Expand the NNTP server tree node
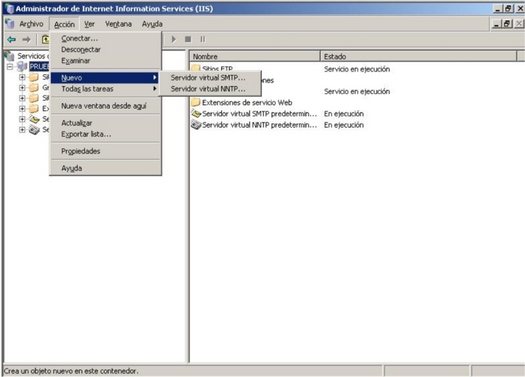 [22, 130]
